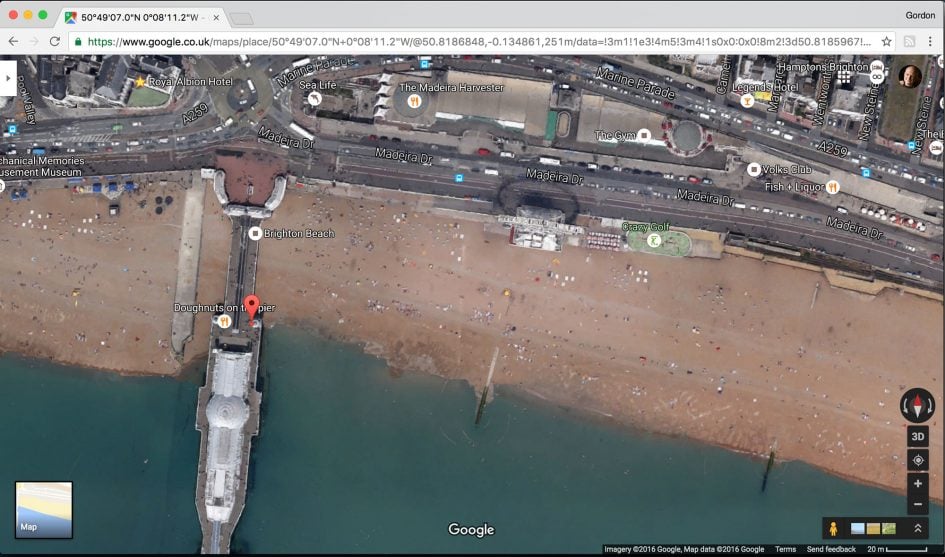Reset map north via the compass needle
This screenshot has width=945, height=557.
pyautogui.click(x=917, y=404)
